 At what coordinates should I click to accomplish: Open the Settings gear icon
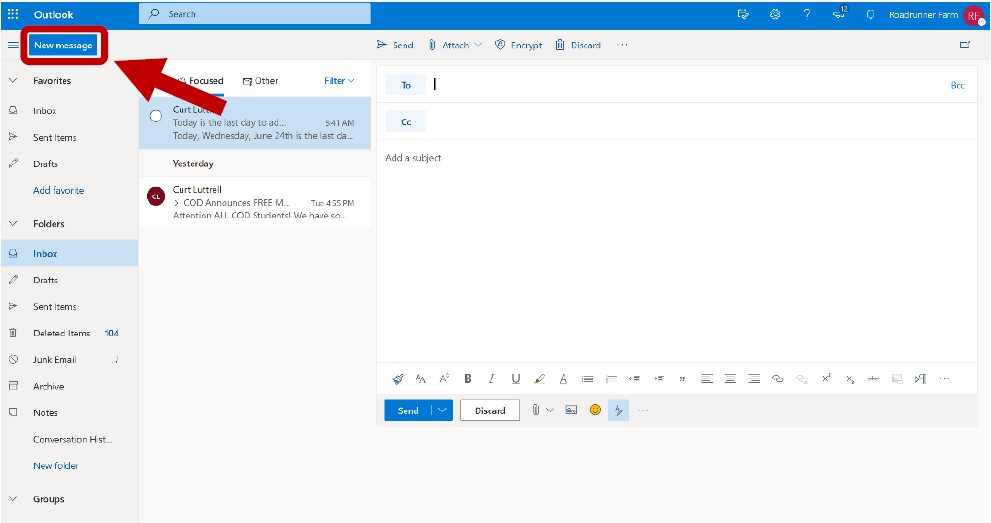click(775, 14)
